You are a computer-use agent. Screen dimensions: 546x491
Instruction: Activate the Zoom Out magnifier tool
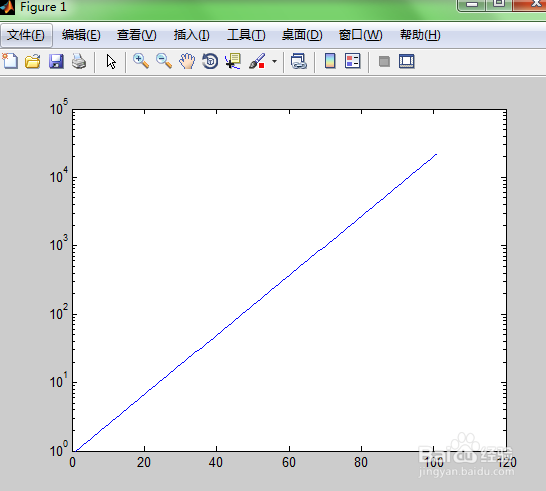pyautogui.click(x=164, y=61)
